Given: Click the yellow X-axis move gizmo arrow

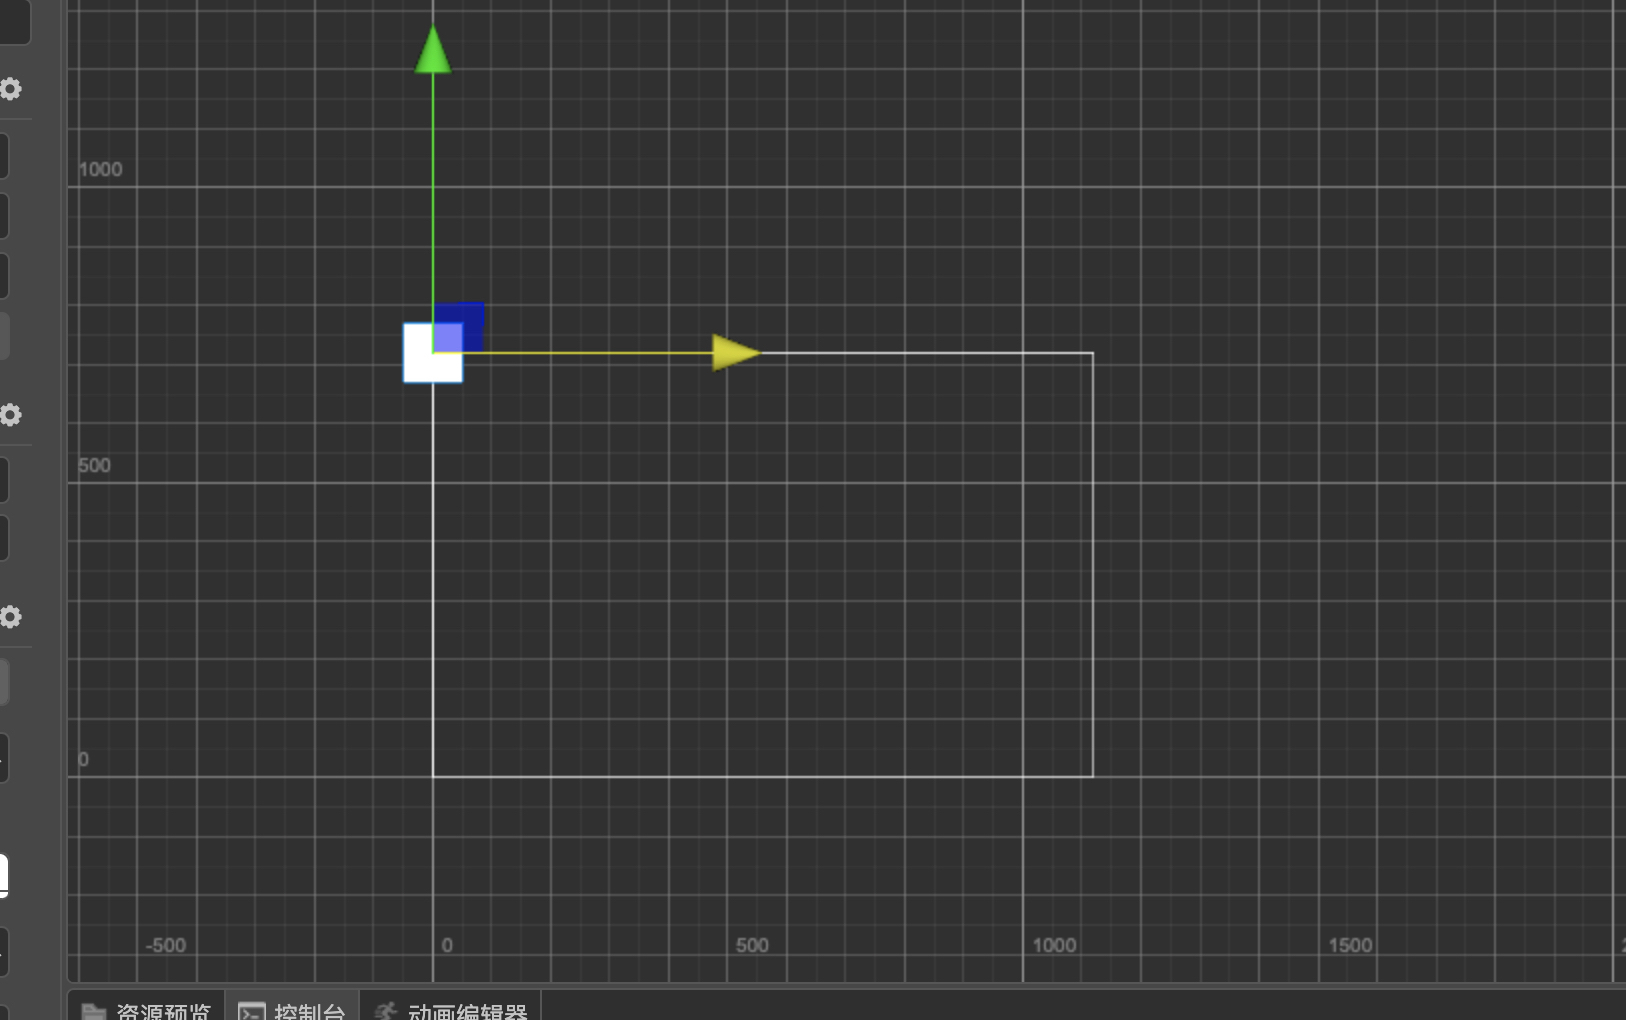Looking at the screenshot, I should (x=736, y=353).
